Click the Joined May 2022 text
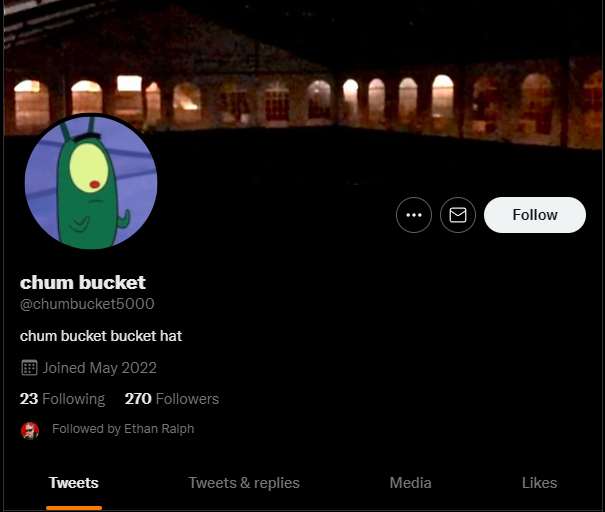 [100, 368]
